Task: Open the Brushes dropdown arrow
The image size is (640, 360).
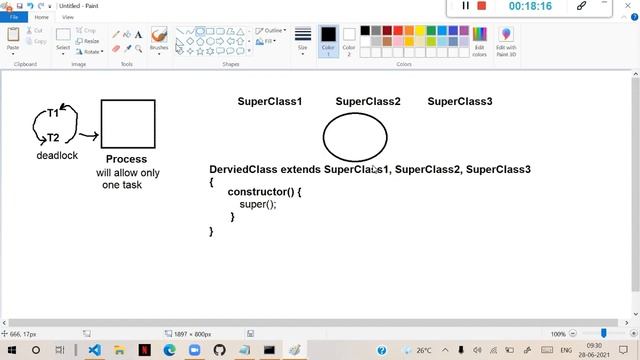Action: point(159,54)
